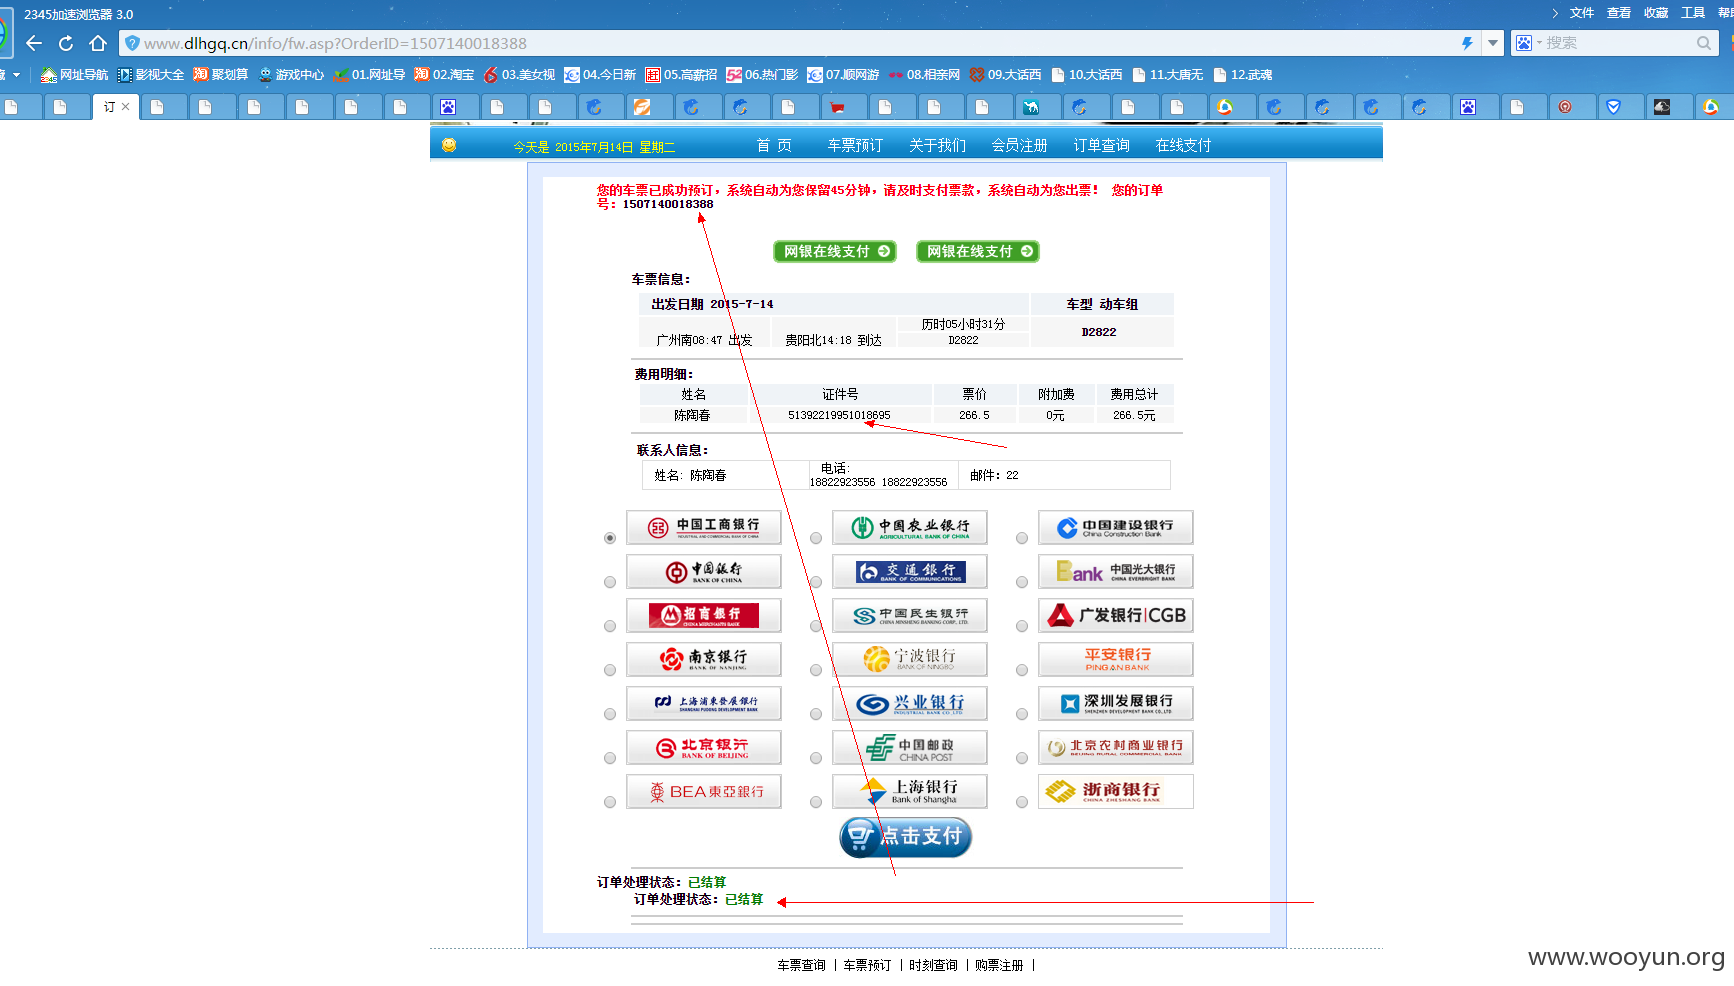Select the 中国建设银行 radio button
This screenshot has height=986, width=1734.
[x=1022, y=538]
